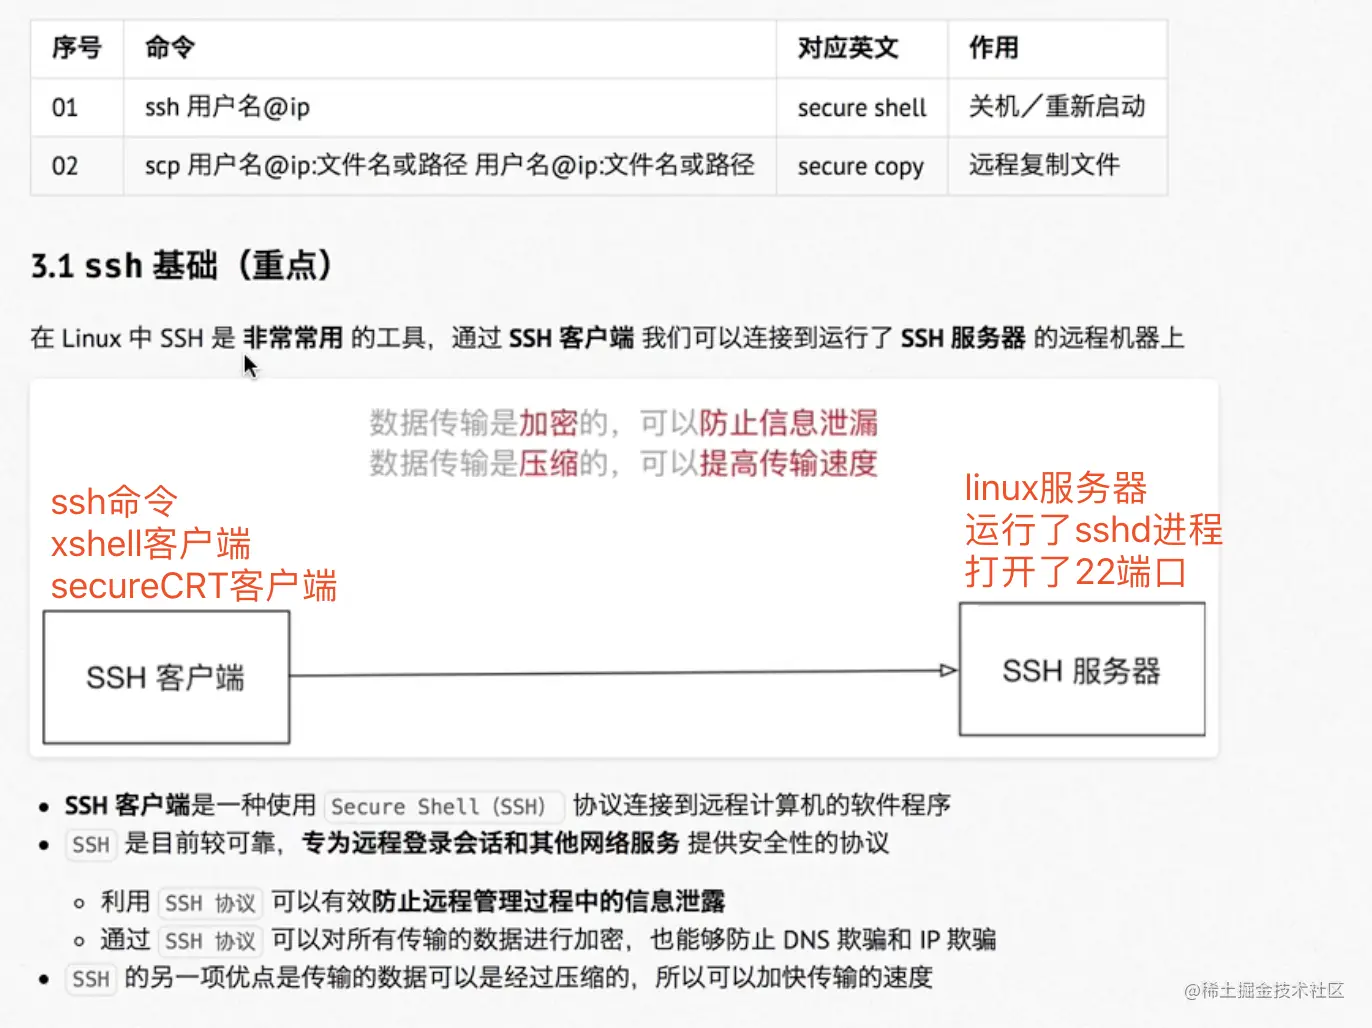1372x1028 pixels.
Task: Click the bold 'SSH 客户端' in intro sentence
Action: click(571, 338)
